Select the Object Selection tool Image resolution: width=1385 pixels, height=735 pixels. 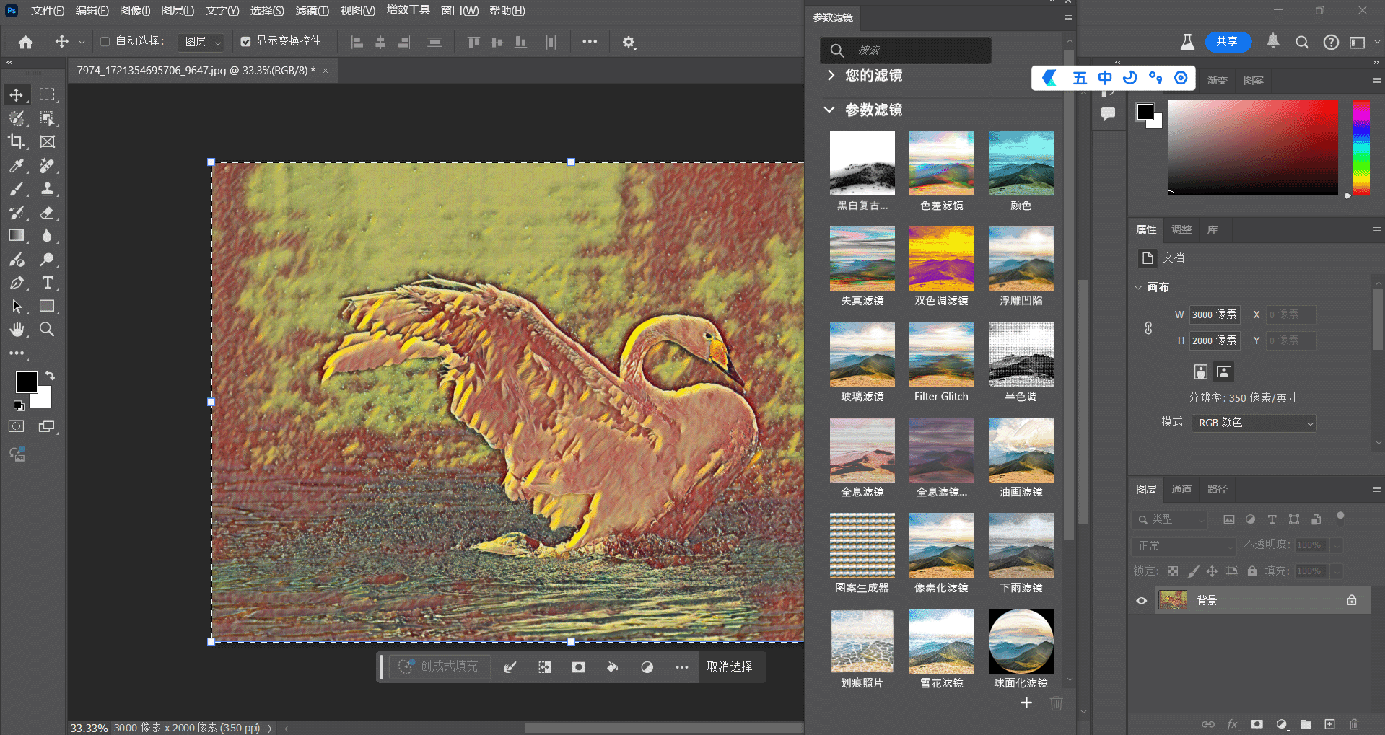(x=47, y=118)
